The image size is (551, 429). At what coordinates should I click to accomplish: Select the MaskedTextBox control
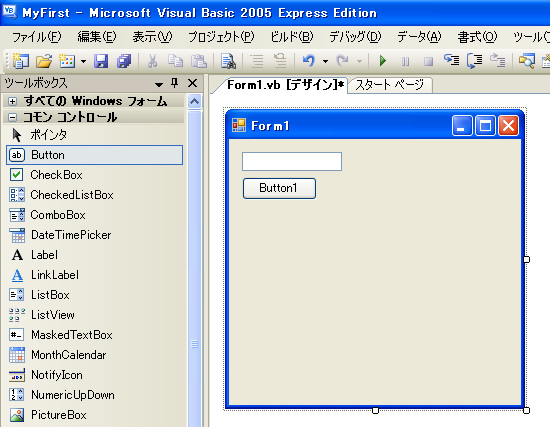click(94, 335)
